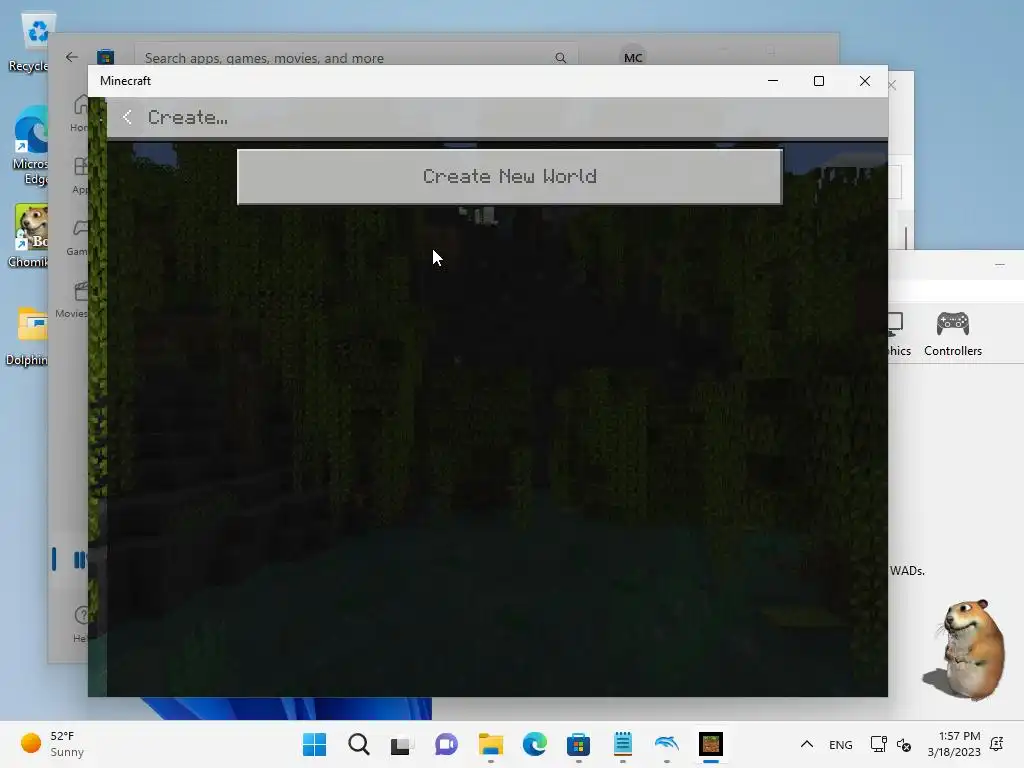
Task: Open Microsoft Store from taskbar
Action: click(x=578, y=744)
